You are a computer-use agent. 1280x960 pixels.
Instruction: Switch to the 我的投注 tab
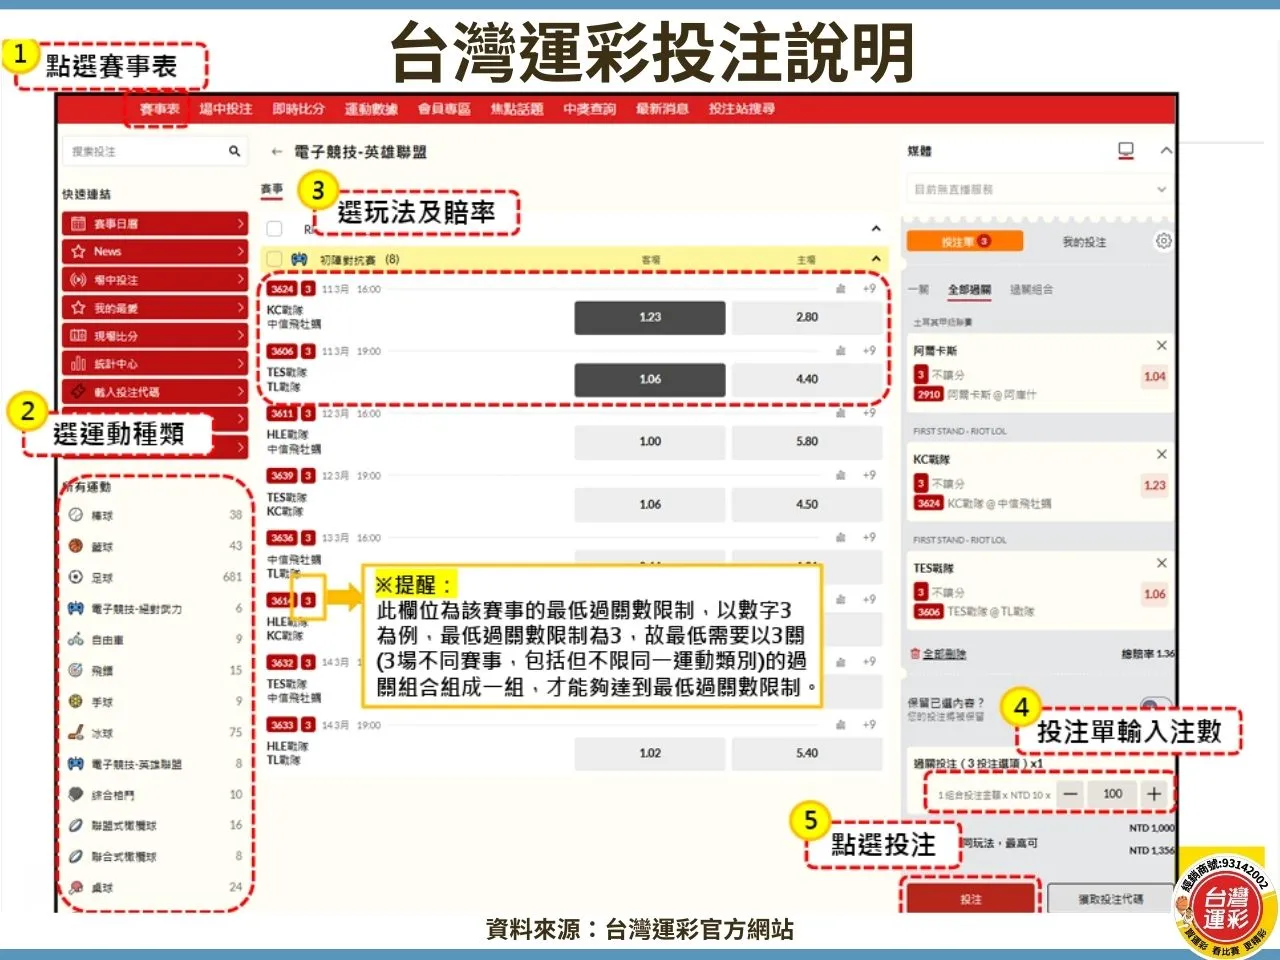point(1084,242)
